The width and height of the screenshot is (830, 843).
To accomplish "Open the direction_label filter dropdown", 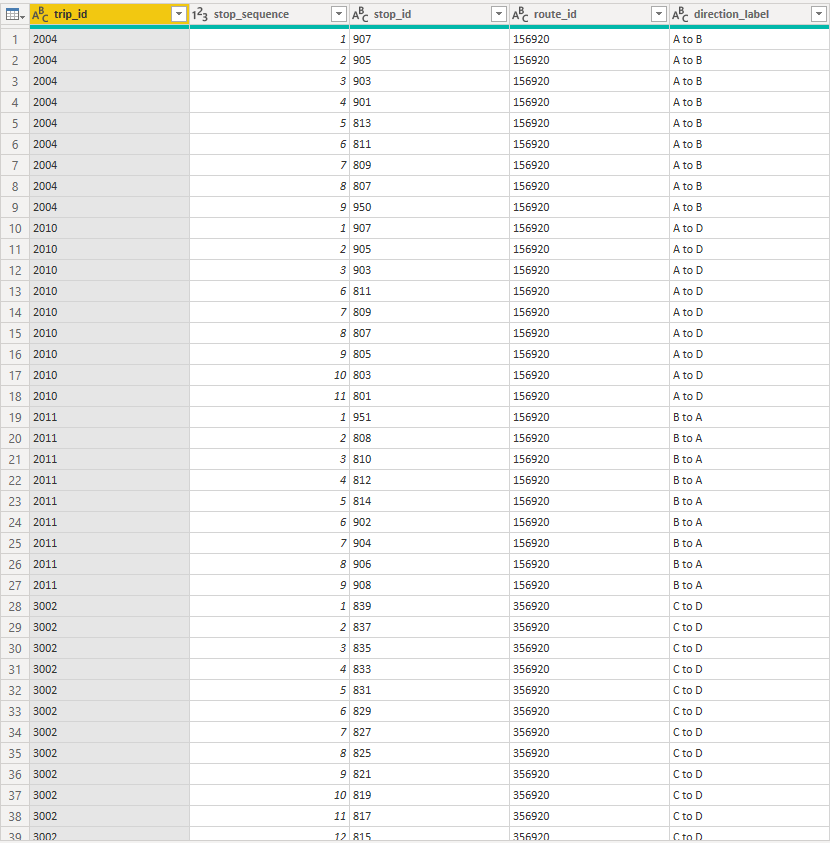I will click(x=819, y=15).
